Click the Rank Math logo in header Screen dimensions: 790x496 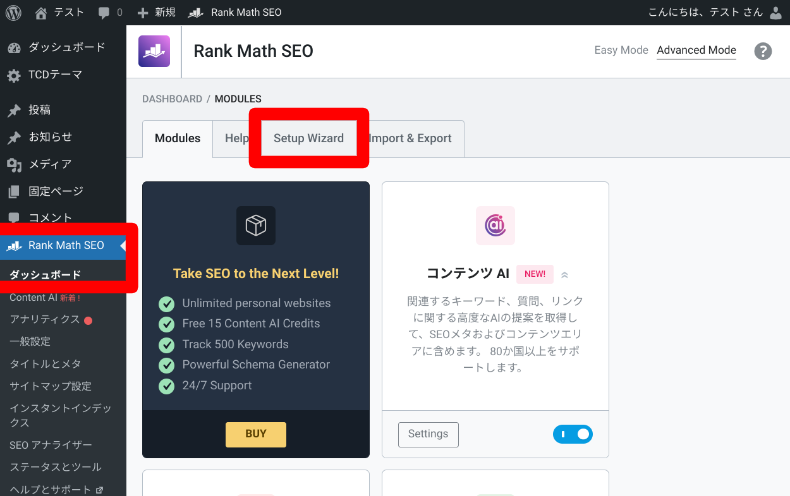(x=154, y=51)
